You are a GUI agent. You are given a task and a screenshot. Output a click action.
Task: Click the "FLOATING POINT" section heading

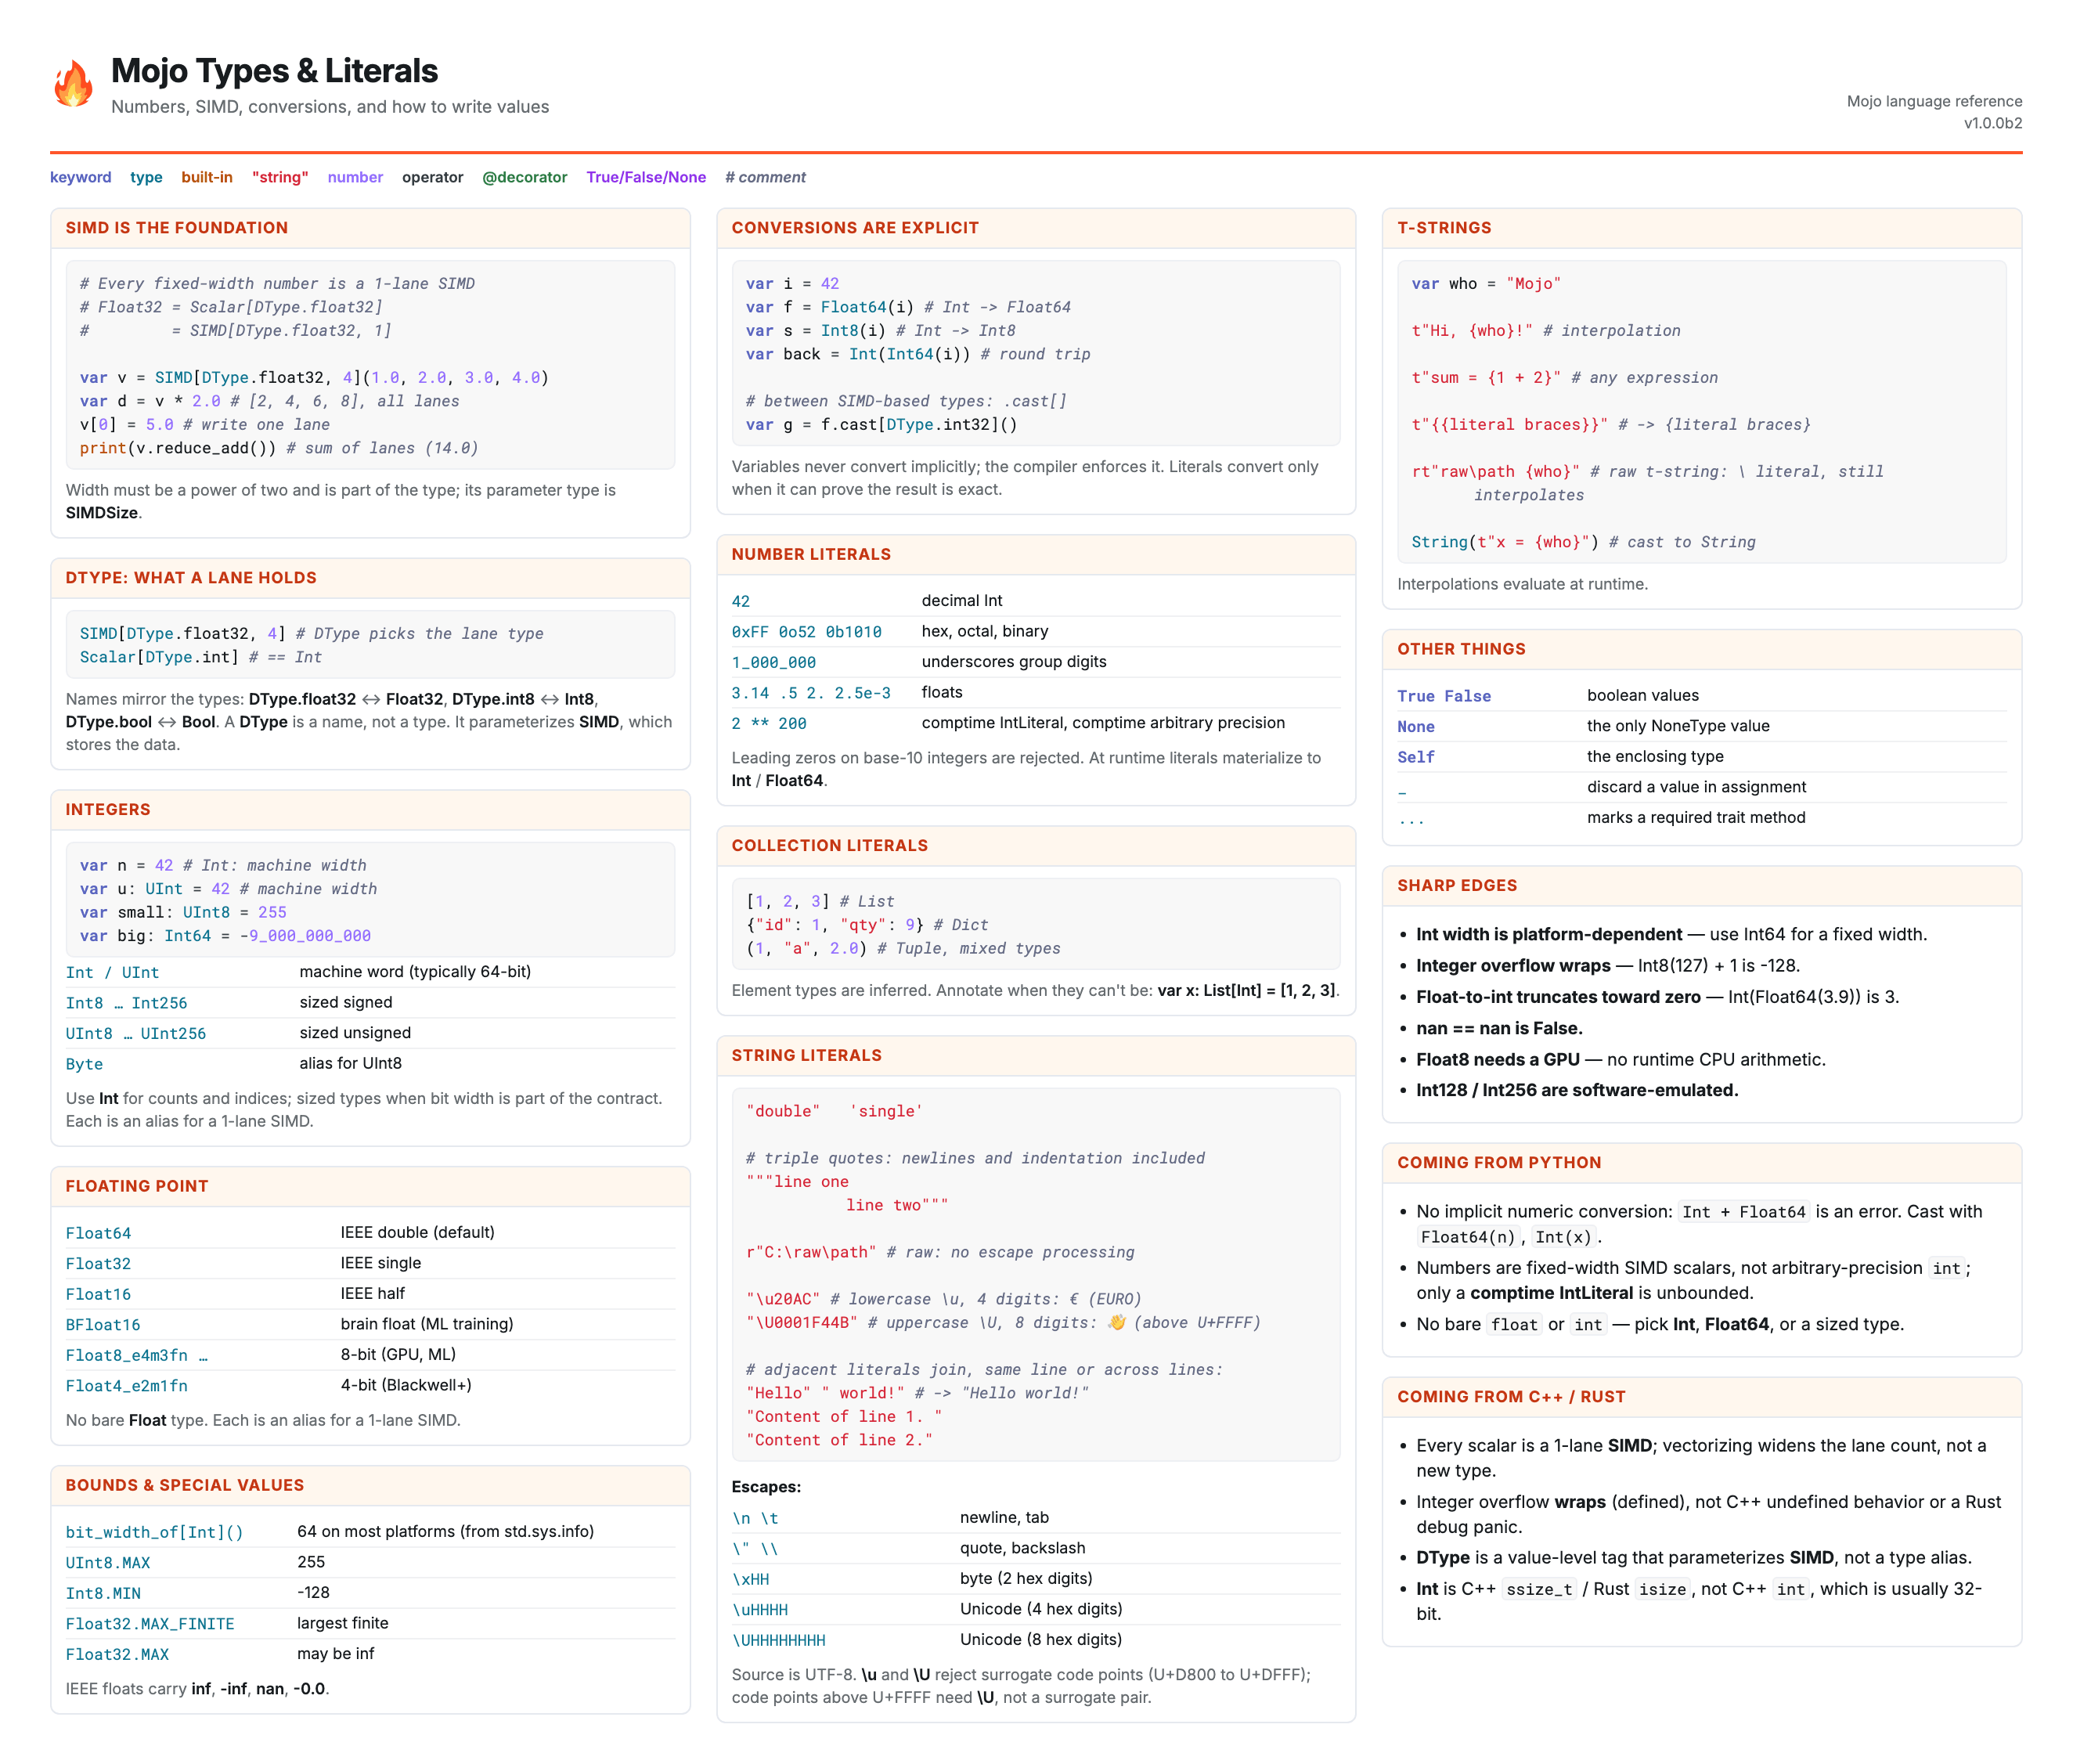(137, 1186)
